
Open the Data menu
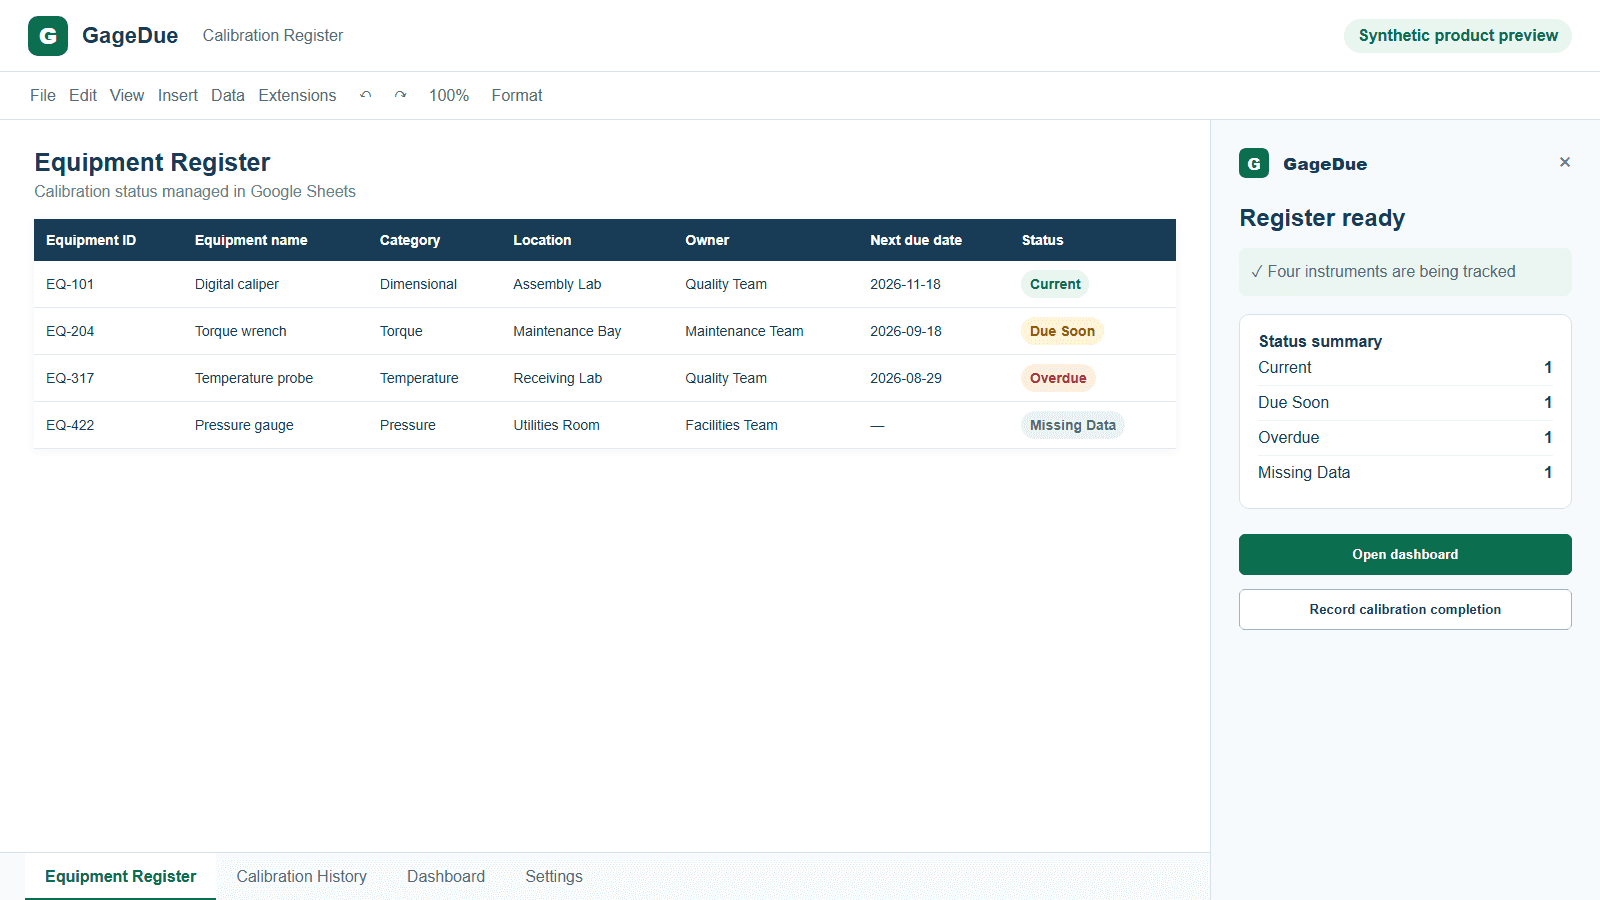[228, 95]
